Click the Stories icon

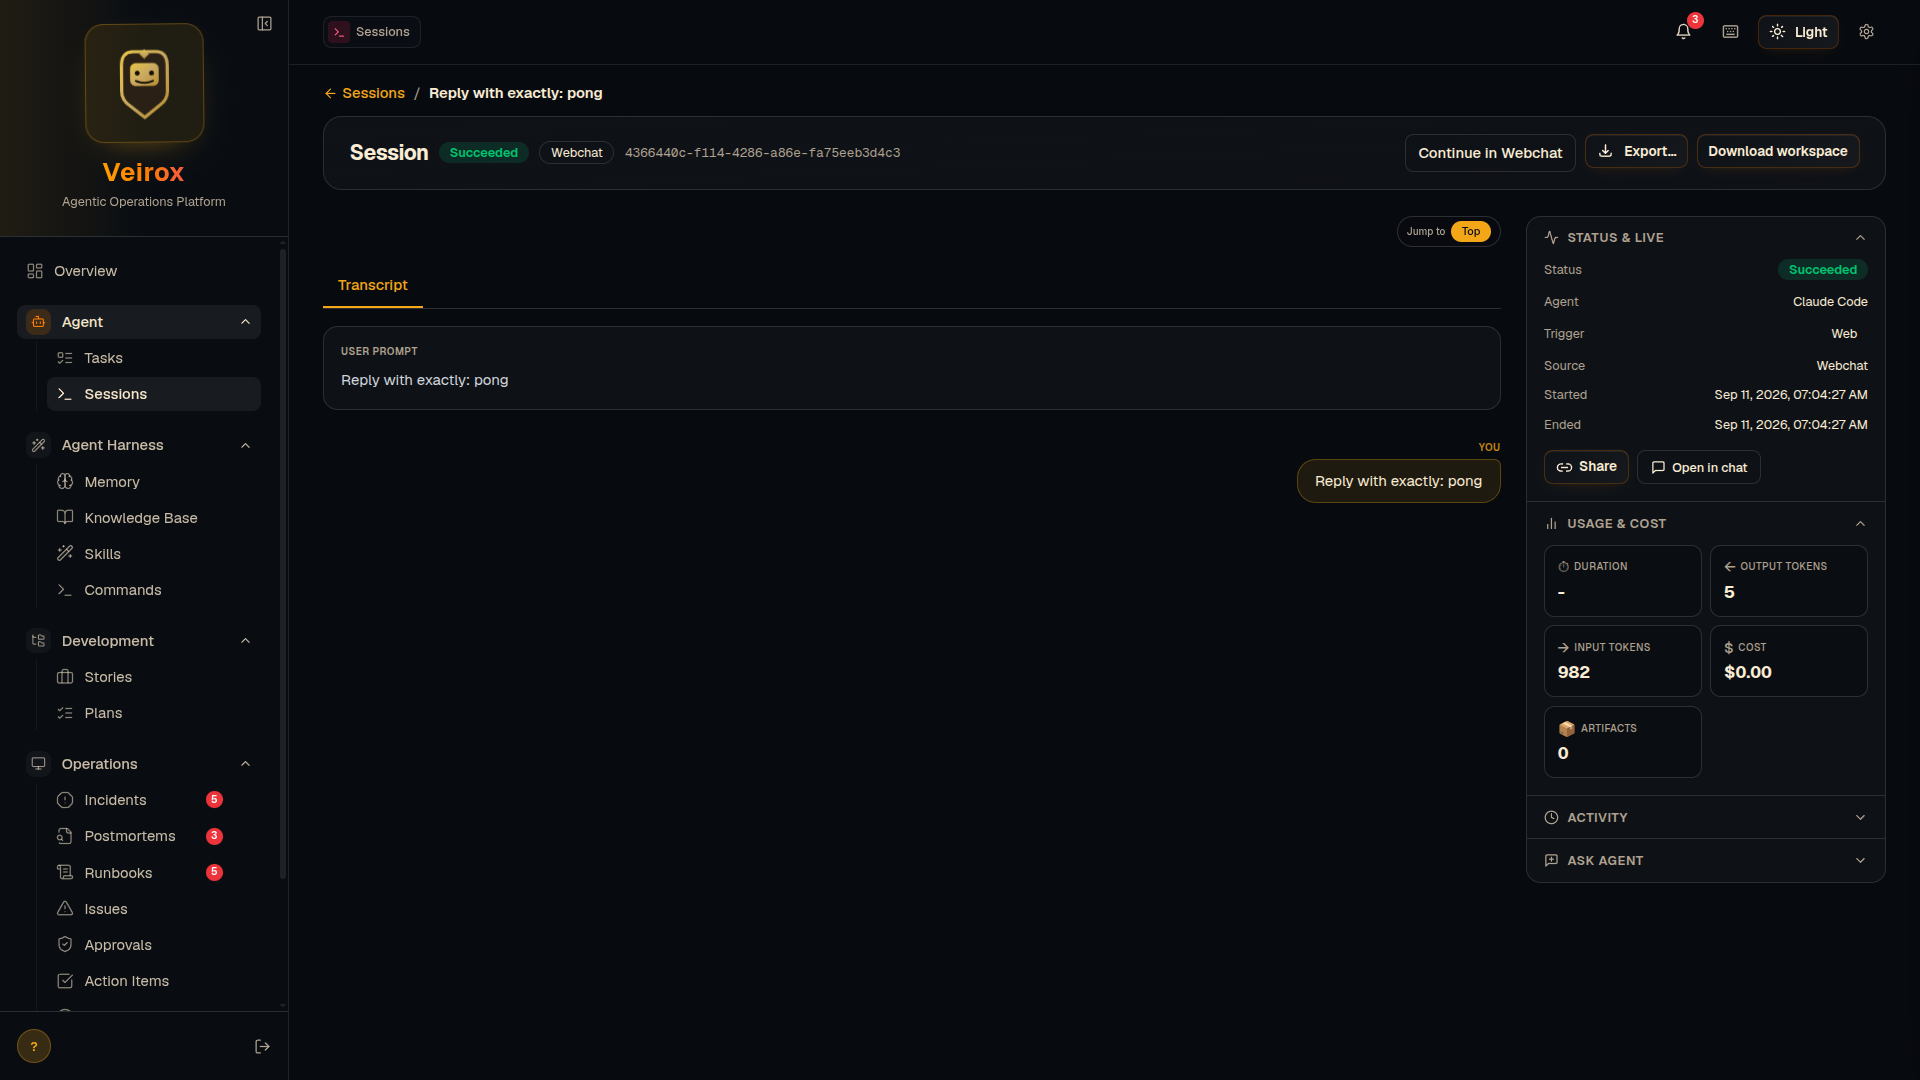coord(65,677)
